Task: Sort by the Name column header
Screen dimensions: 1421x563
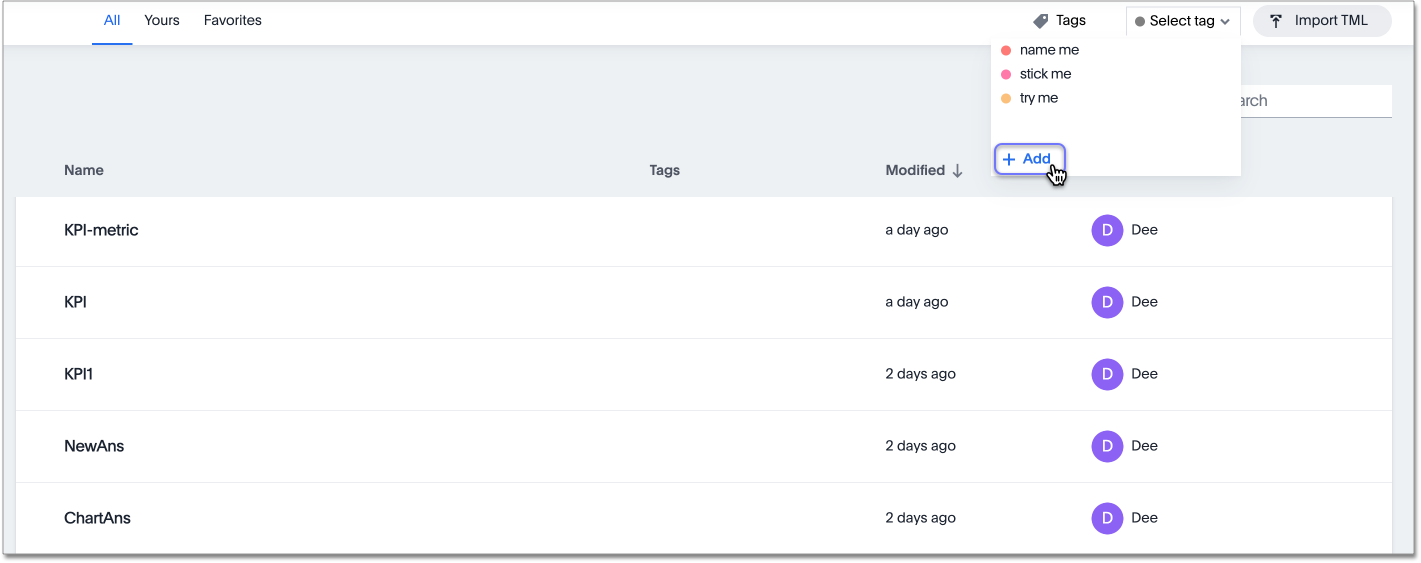Action: pos(84,170)
